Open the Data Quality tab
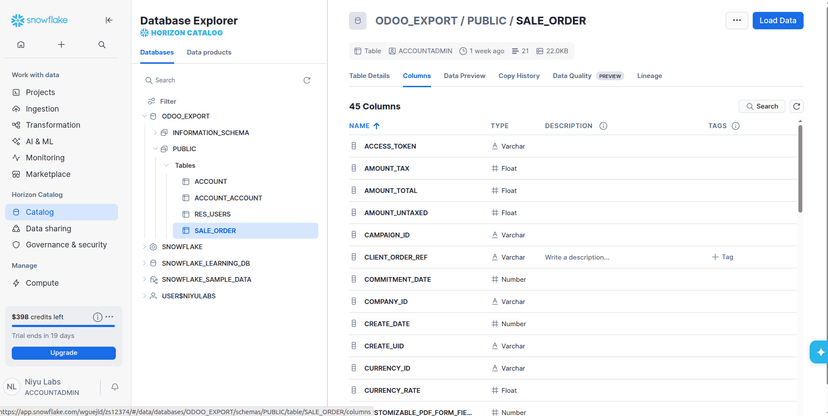Viewport: 828px width, 416px height. tap(588, 76)
